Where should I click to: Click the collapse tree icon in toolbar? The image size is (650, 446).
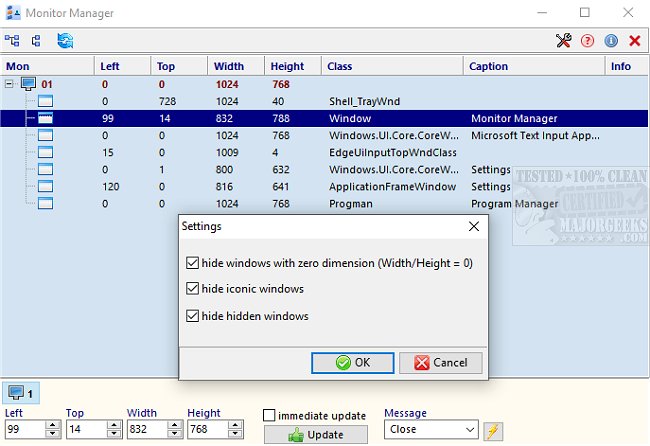37,41
